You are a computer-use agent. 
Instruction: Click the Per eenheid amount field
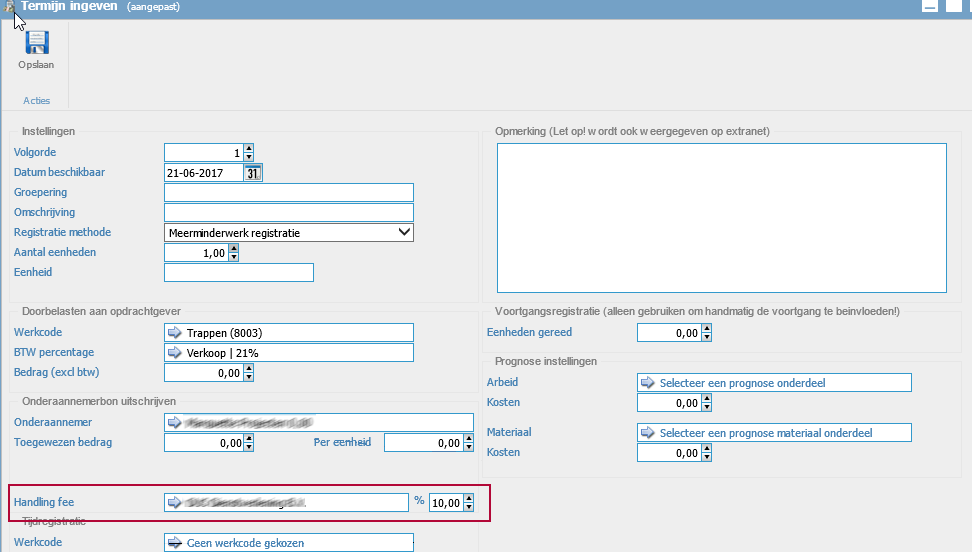click(422, 443)
